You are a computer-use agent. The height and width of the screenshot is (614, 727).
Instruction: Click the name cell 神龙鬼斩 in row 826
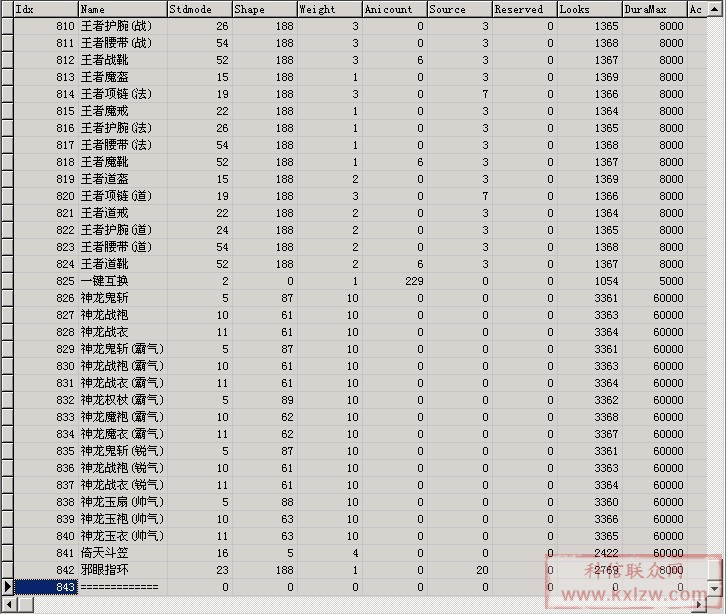point(122,298)
